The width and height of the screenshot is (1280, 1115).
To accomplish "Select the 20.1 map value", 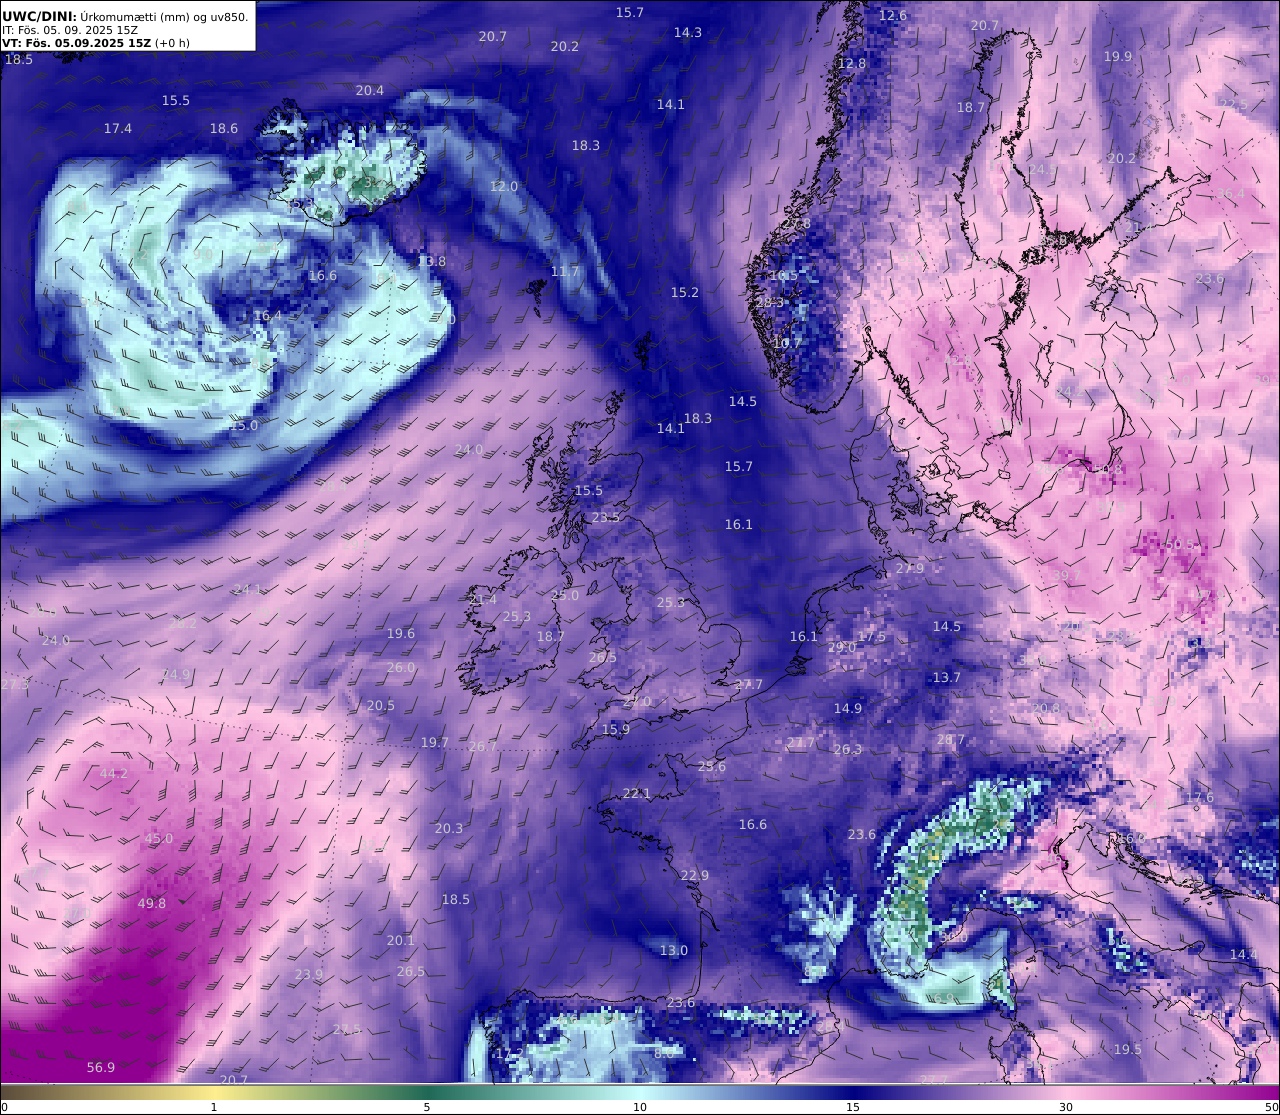I will pos(401,940).
